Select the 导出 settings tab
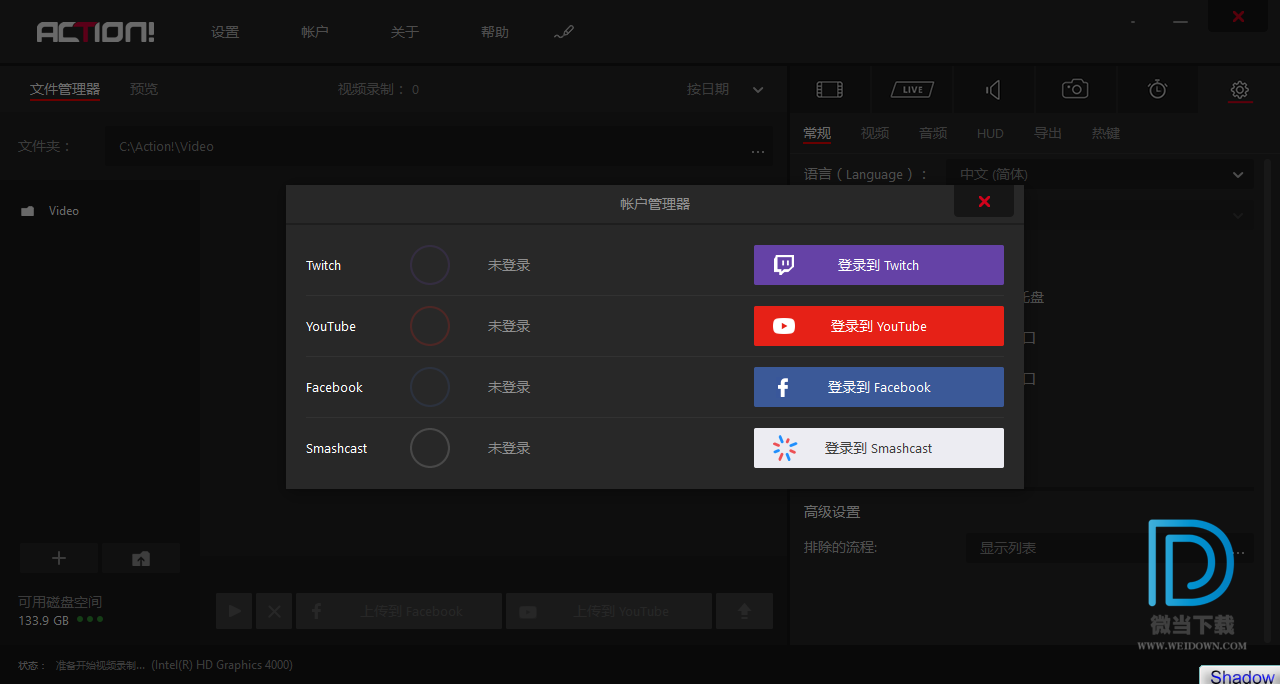The height and width of the screenshot is (684, 1280). [x=1048, y=133]
